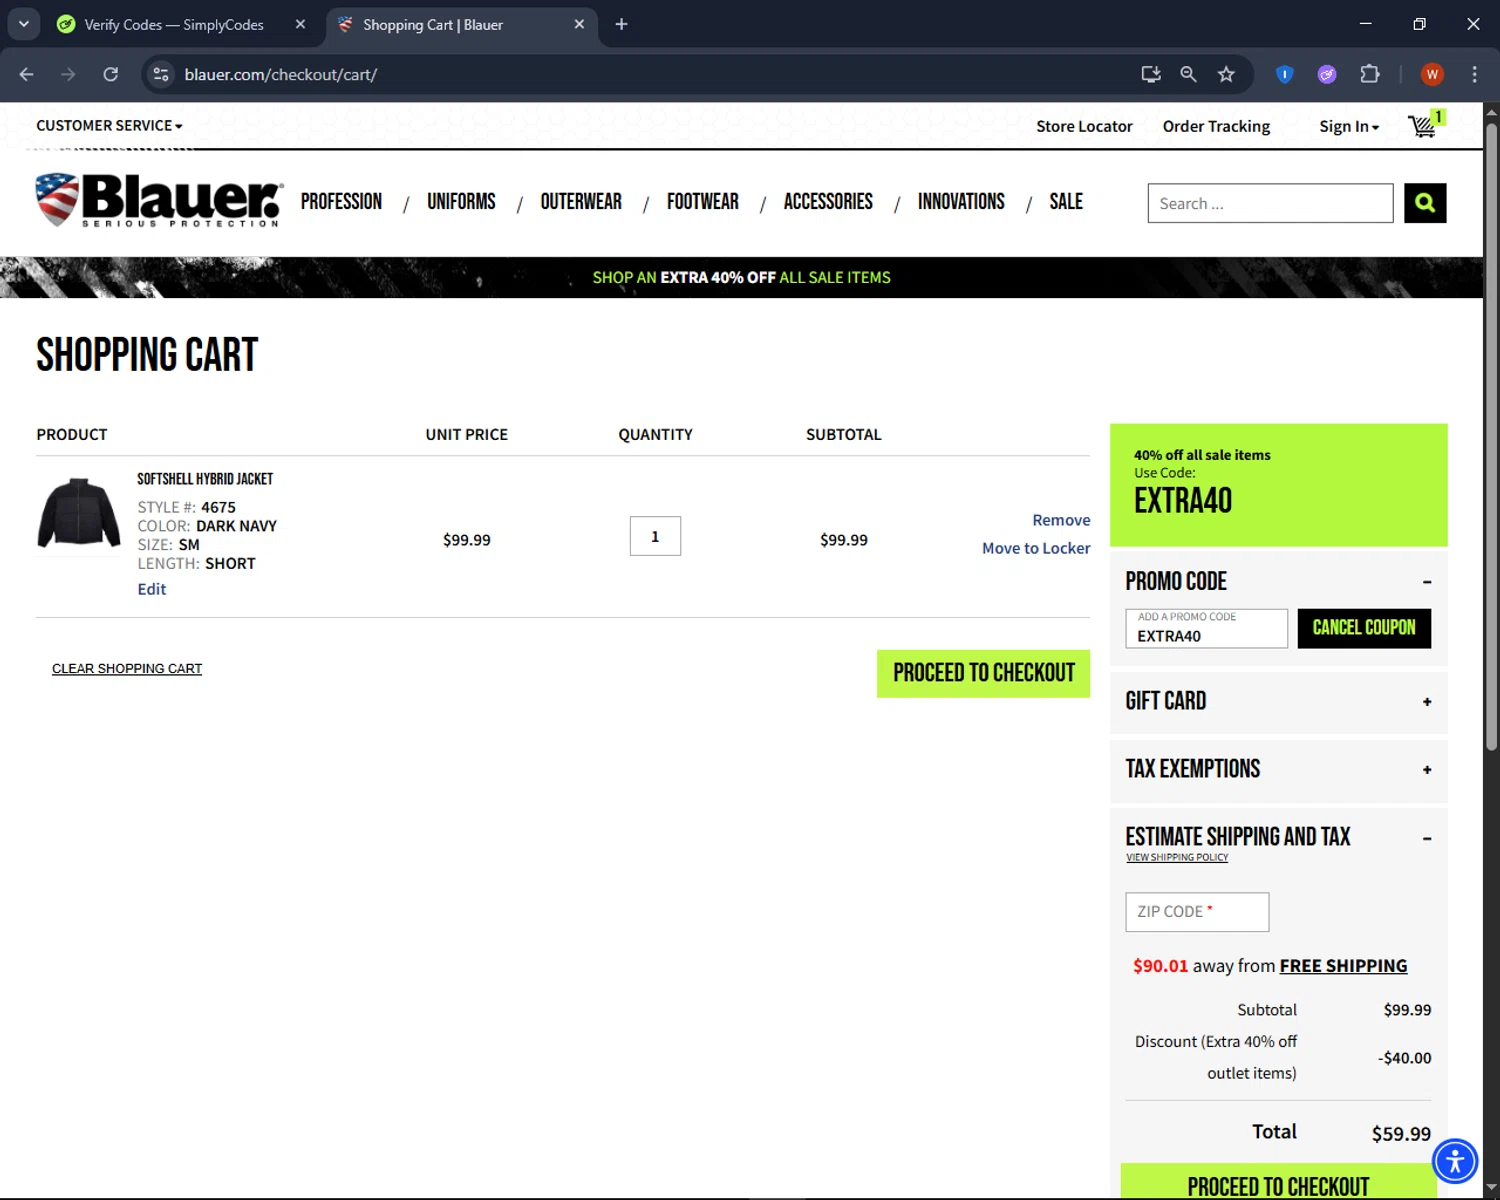Open the accessibility widget icon
Image resolution: width=1500 pixels, height=1200 pixels.
[x=1455, y=1161]
